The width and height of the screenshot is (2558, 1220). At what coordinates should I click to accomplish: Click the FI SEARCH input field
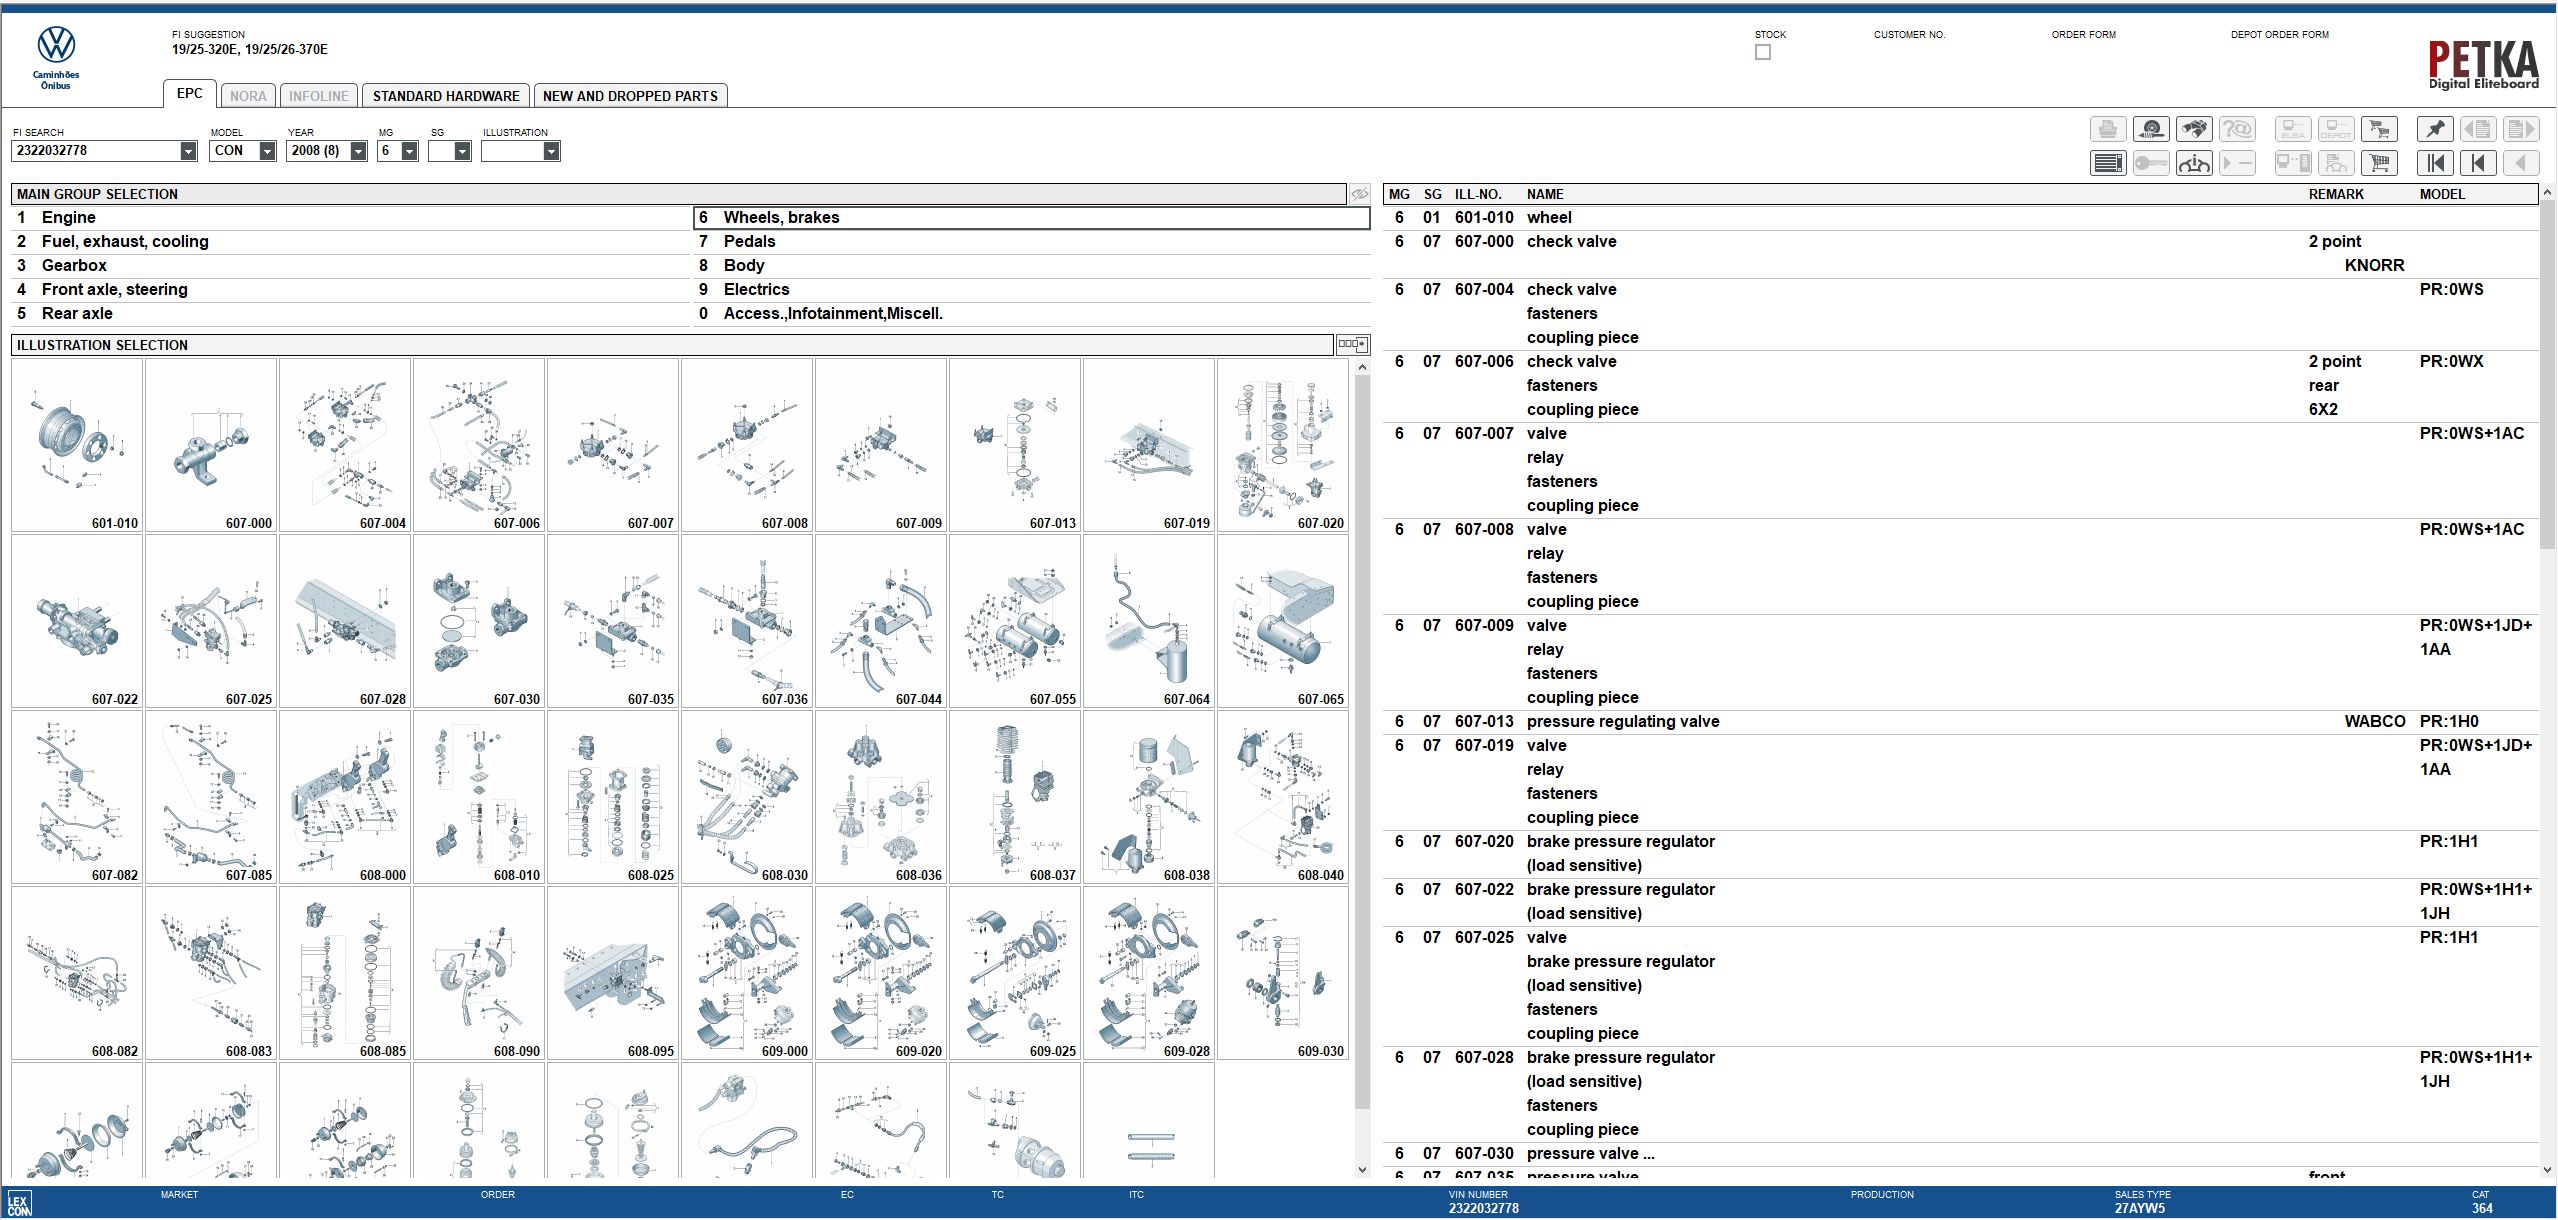pos(96,151)
